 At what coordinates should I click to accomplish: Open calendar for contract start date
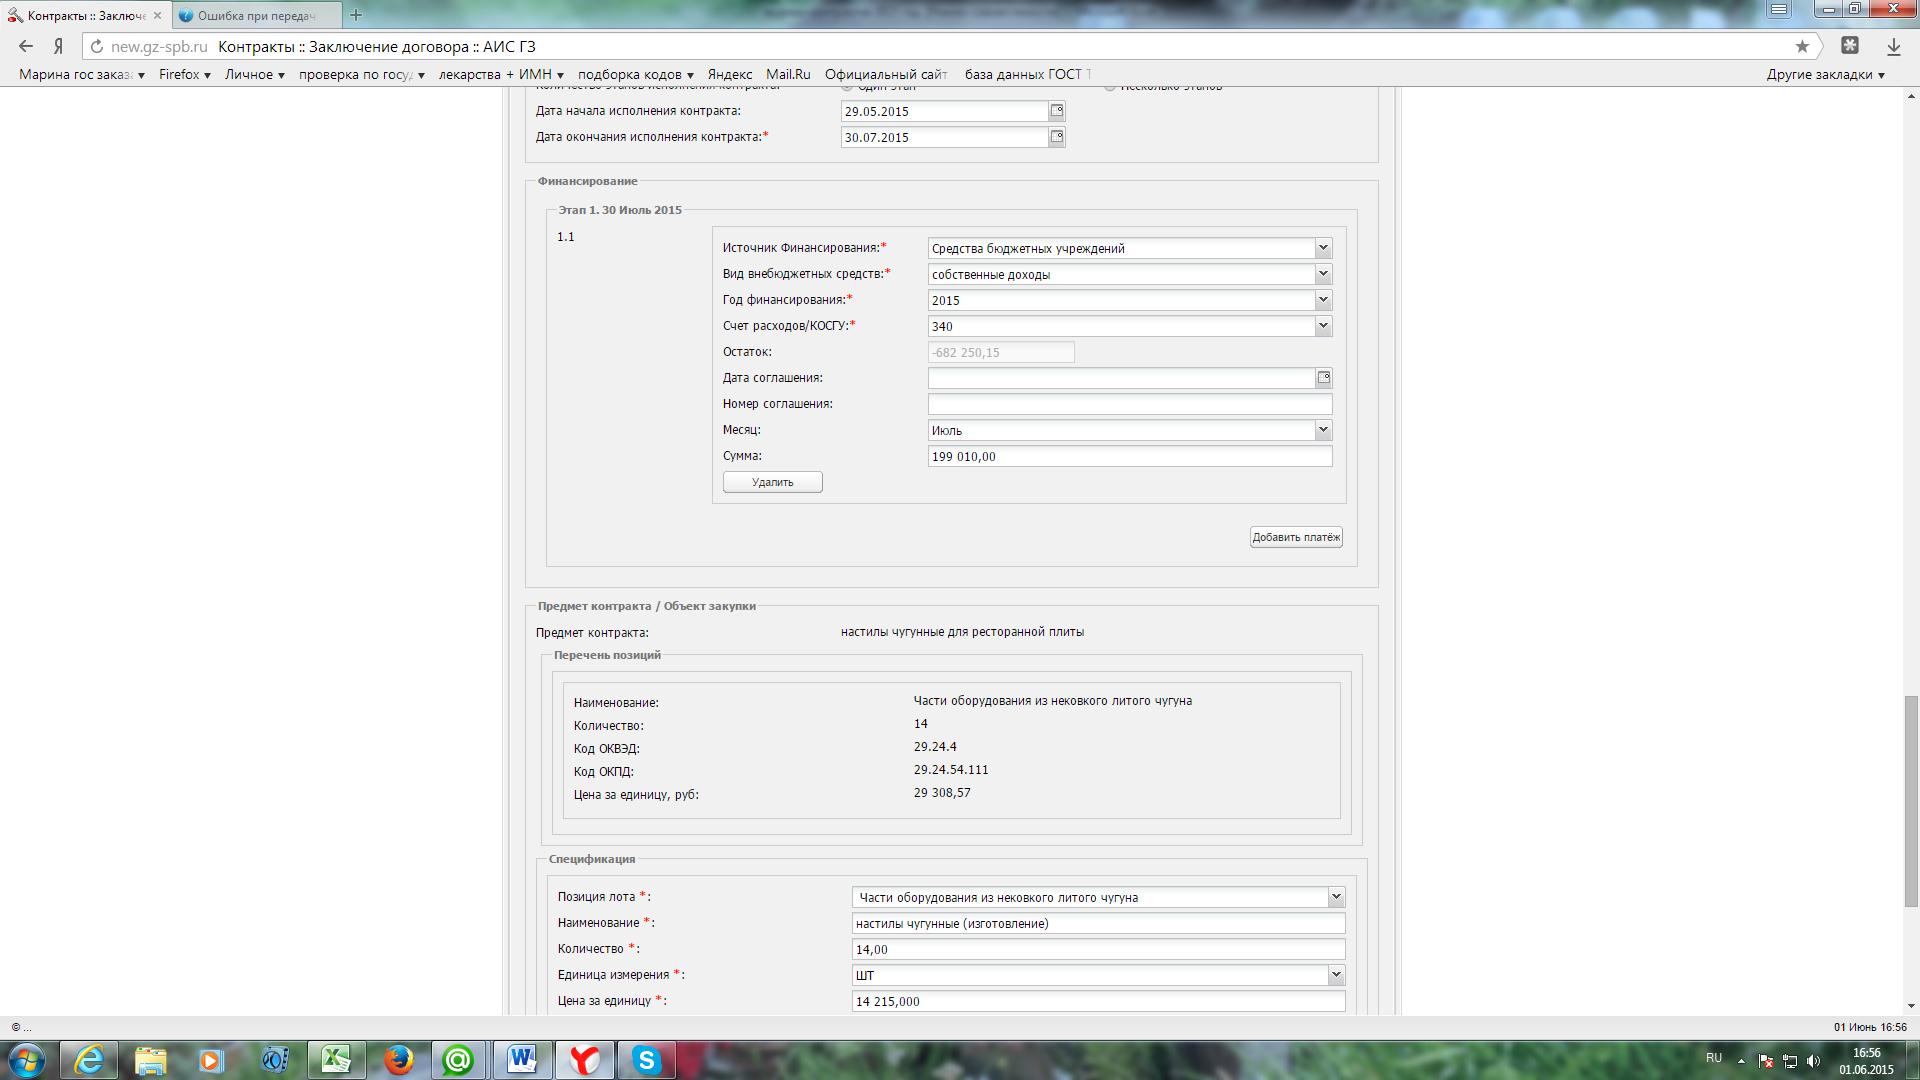(1056, 111)
